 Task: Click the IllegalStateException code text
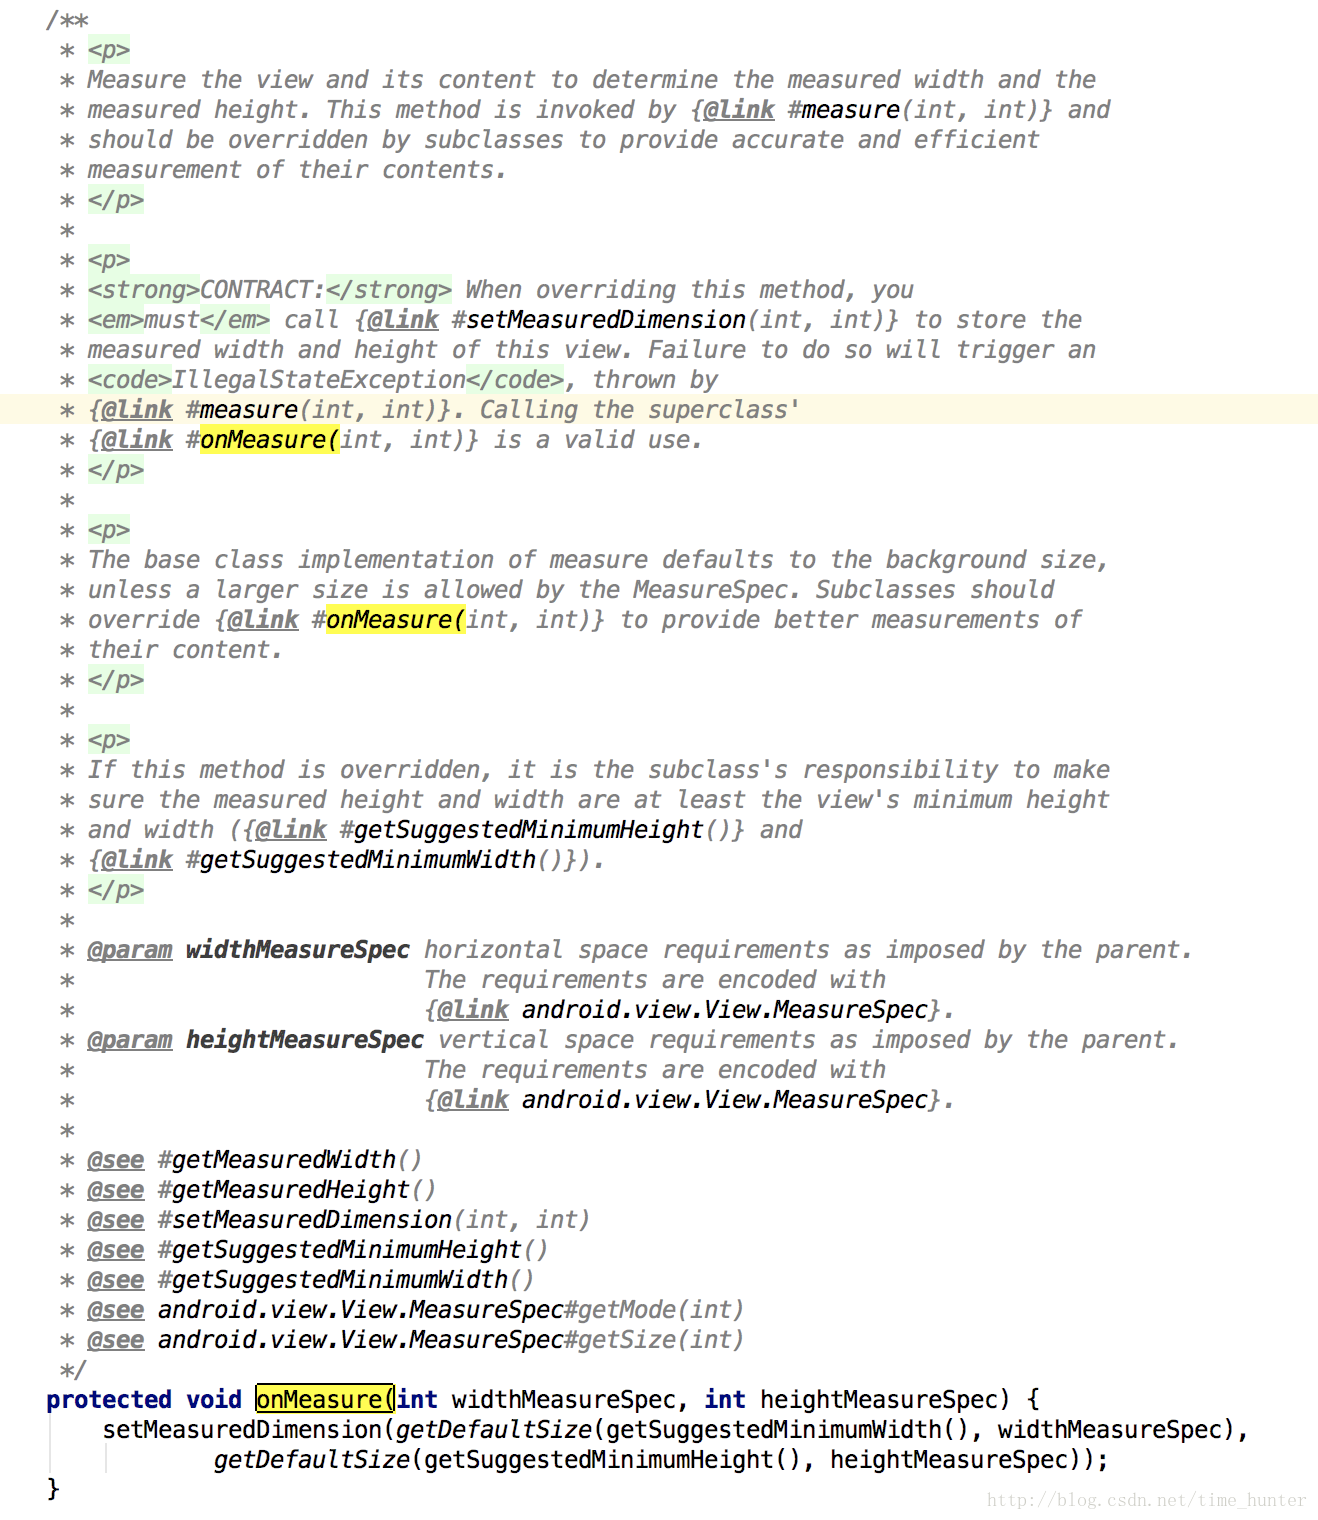coord(319,380)
